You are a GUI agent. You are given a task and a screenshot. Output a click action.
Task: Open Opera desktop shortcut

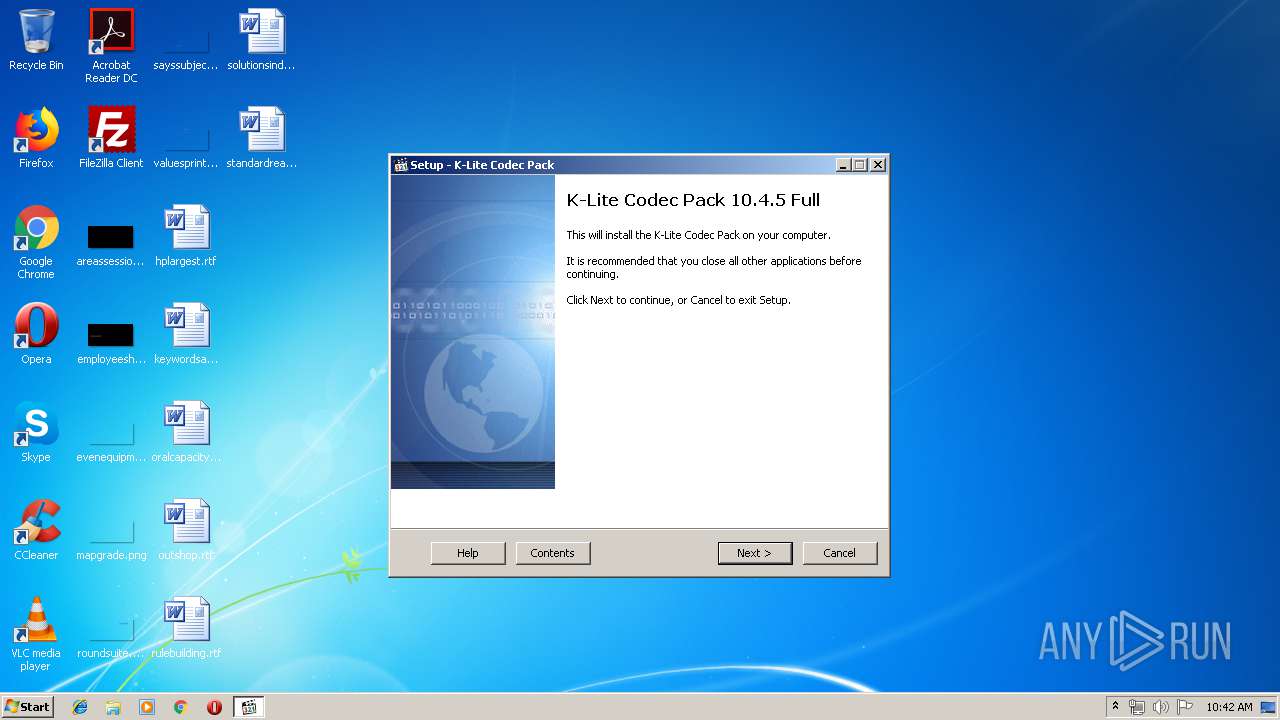(x=36, y=334)
